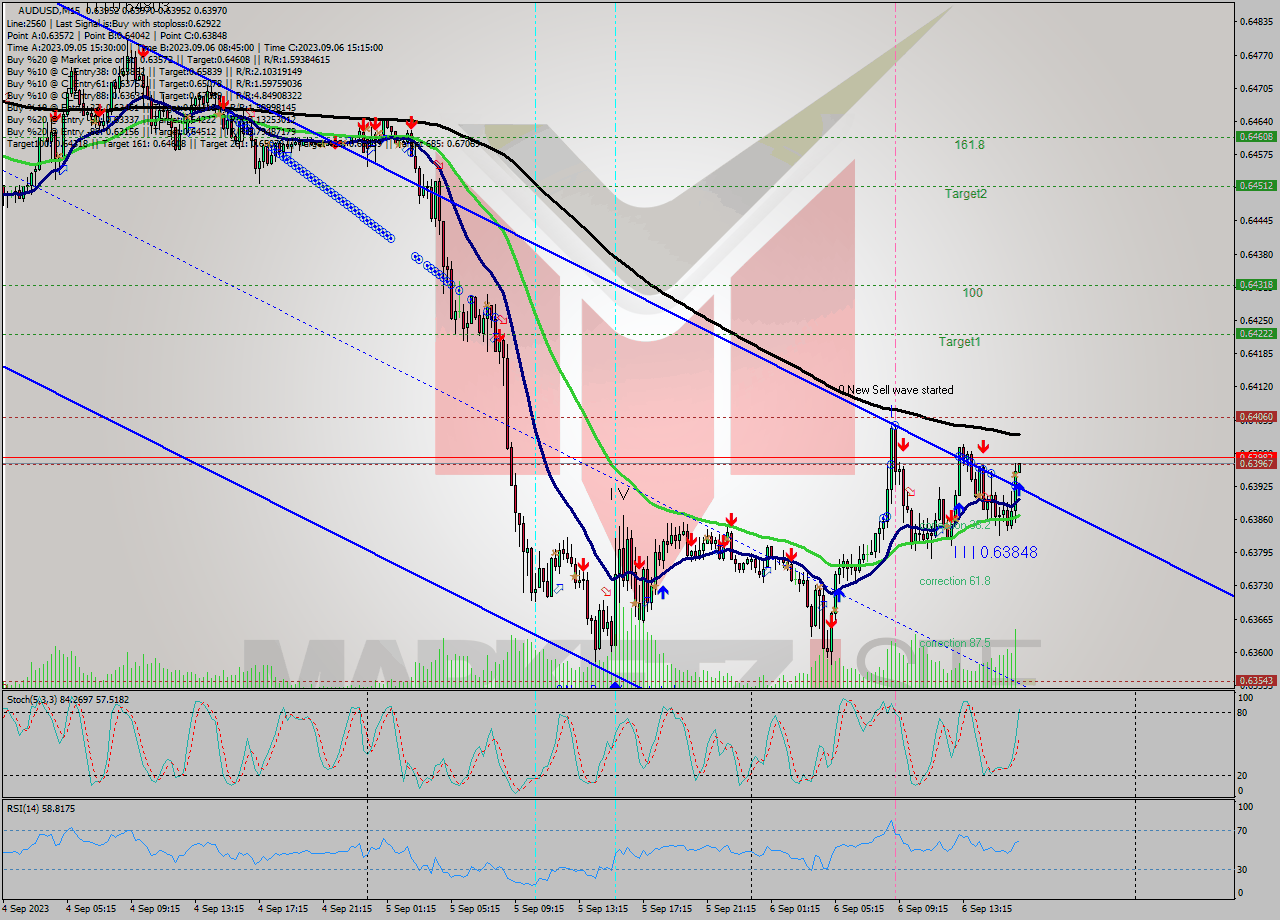Click the 80 level on the Stochastic scale
This screenshot has width=1280, height=920.
(x=1242, y=712)
